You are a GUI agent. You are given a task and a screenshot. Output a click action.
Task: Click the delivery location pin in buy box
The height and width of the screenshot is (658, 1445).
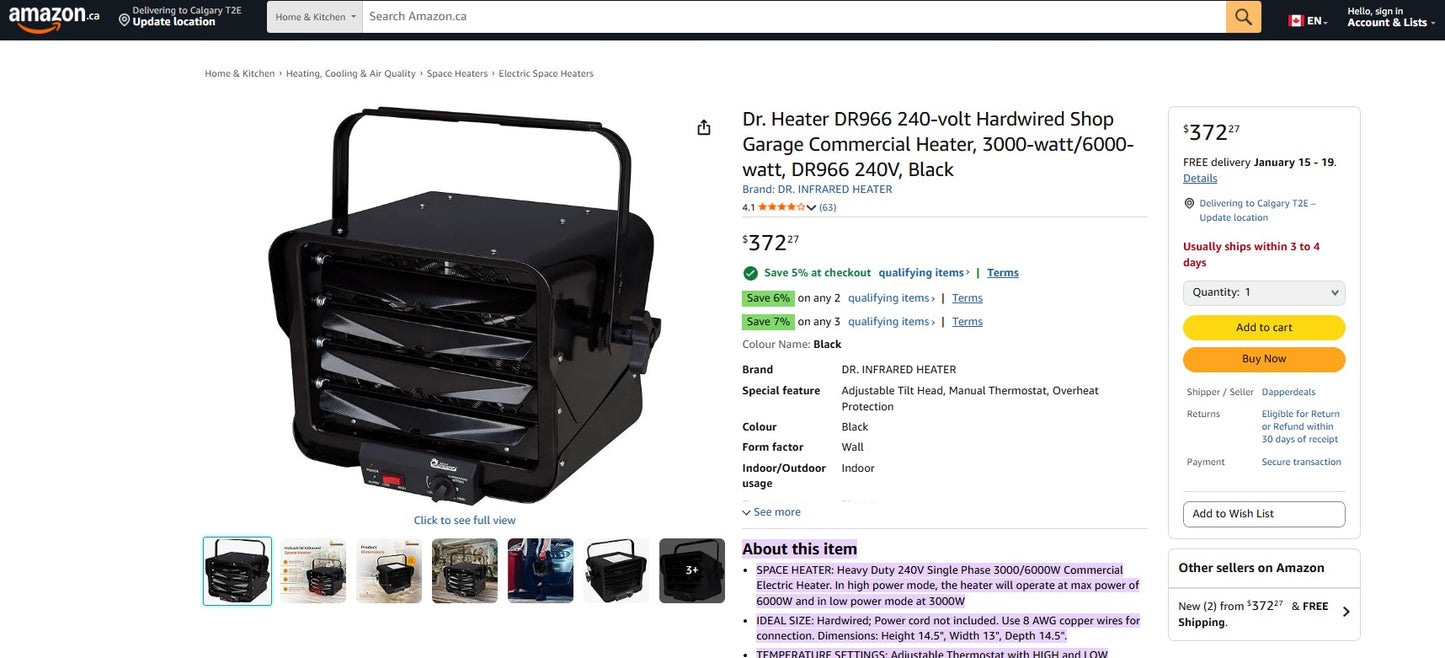click(1189, 202)
